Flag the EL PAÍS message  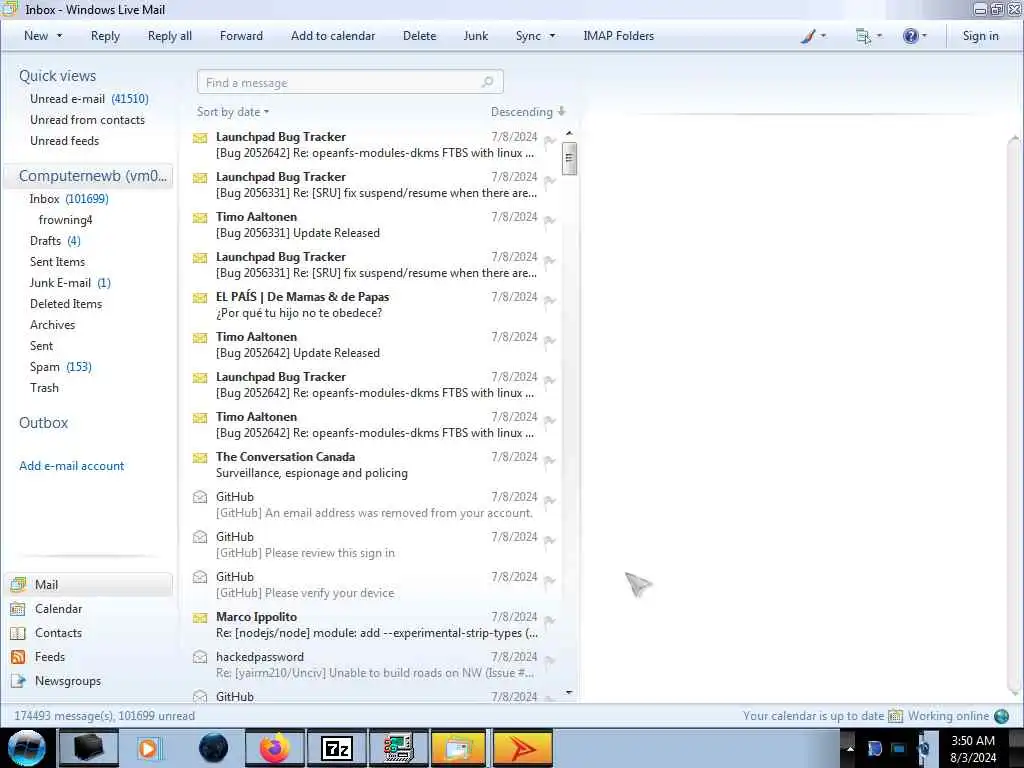pos(550,300)
